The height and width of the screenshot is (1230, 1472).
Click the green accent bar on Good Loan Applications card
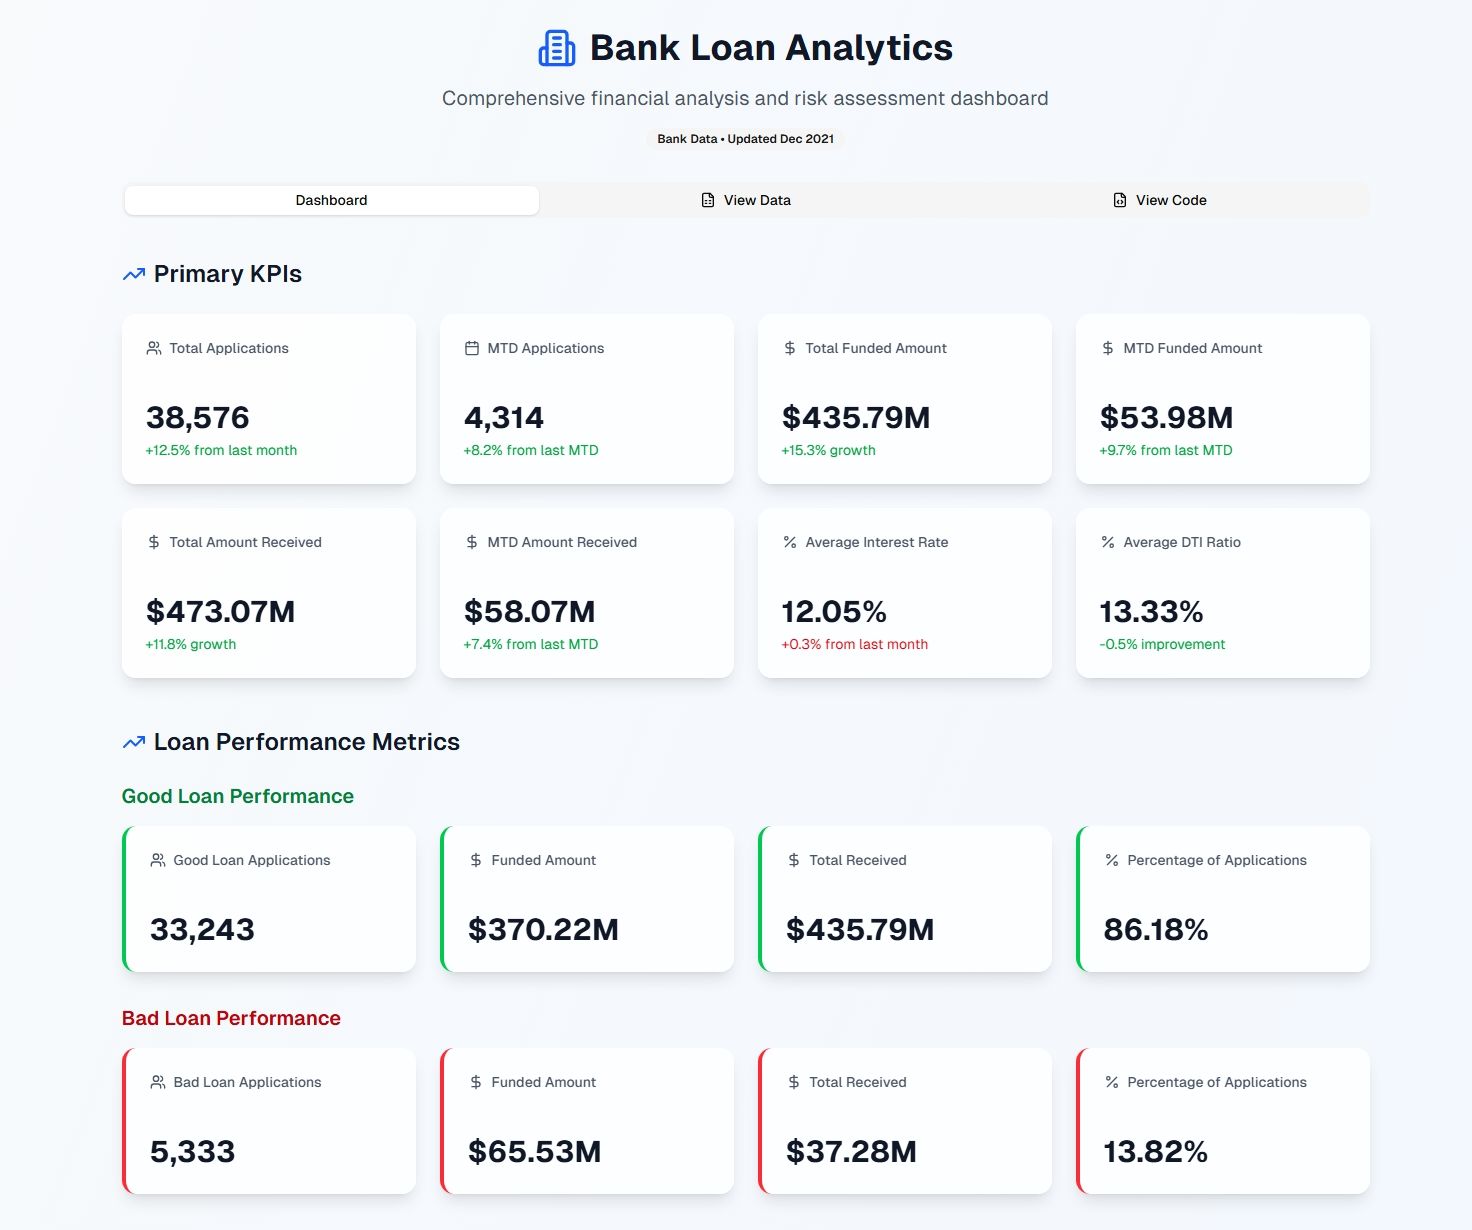(122, 898)
